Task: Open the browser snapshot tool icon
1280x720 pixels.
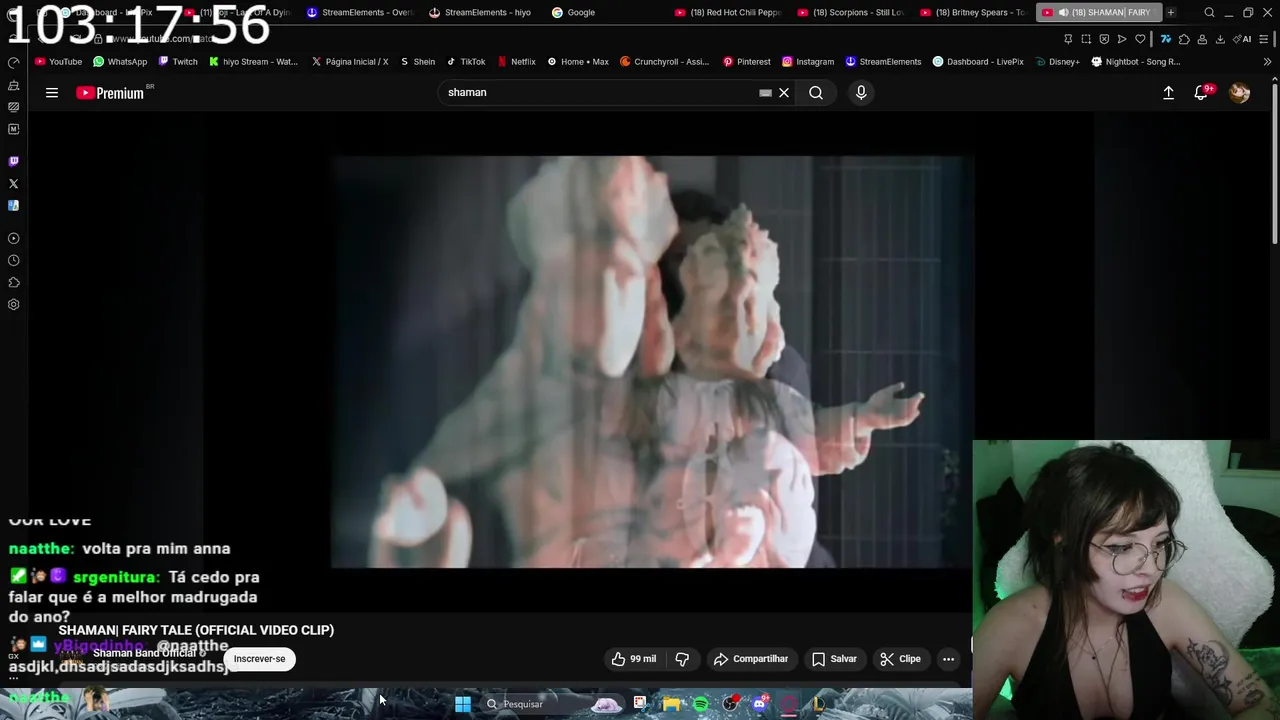Action: tap(1086, 39)
